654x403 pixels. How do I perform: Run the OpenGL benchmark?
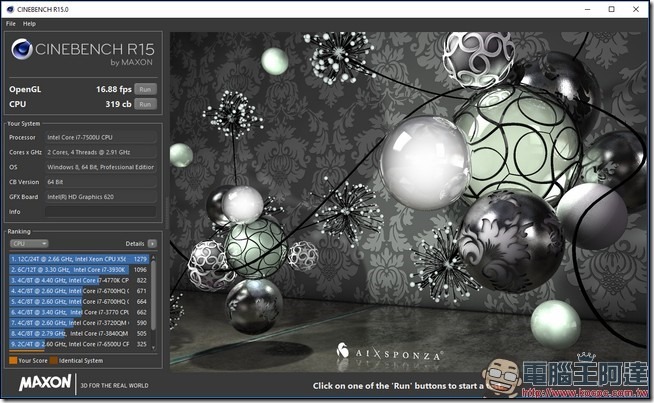click(x=145, y=89)
